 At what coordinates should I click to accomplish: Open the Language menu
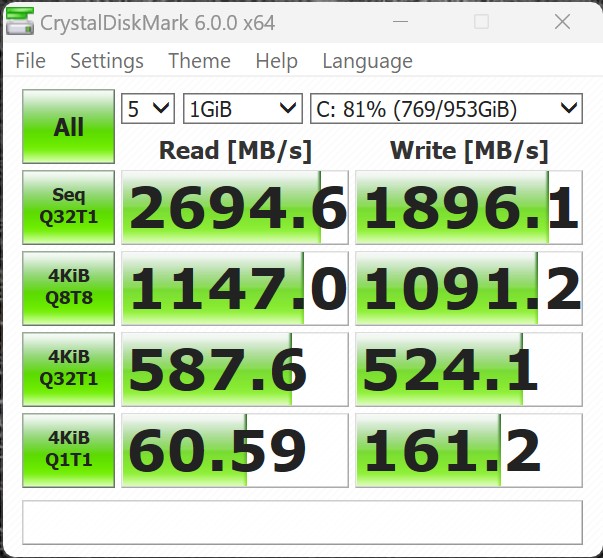[367, 61]
